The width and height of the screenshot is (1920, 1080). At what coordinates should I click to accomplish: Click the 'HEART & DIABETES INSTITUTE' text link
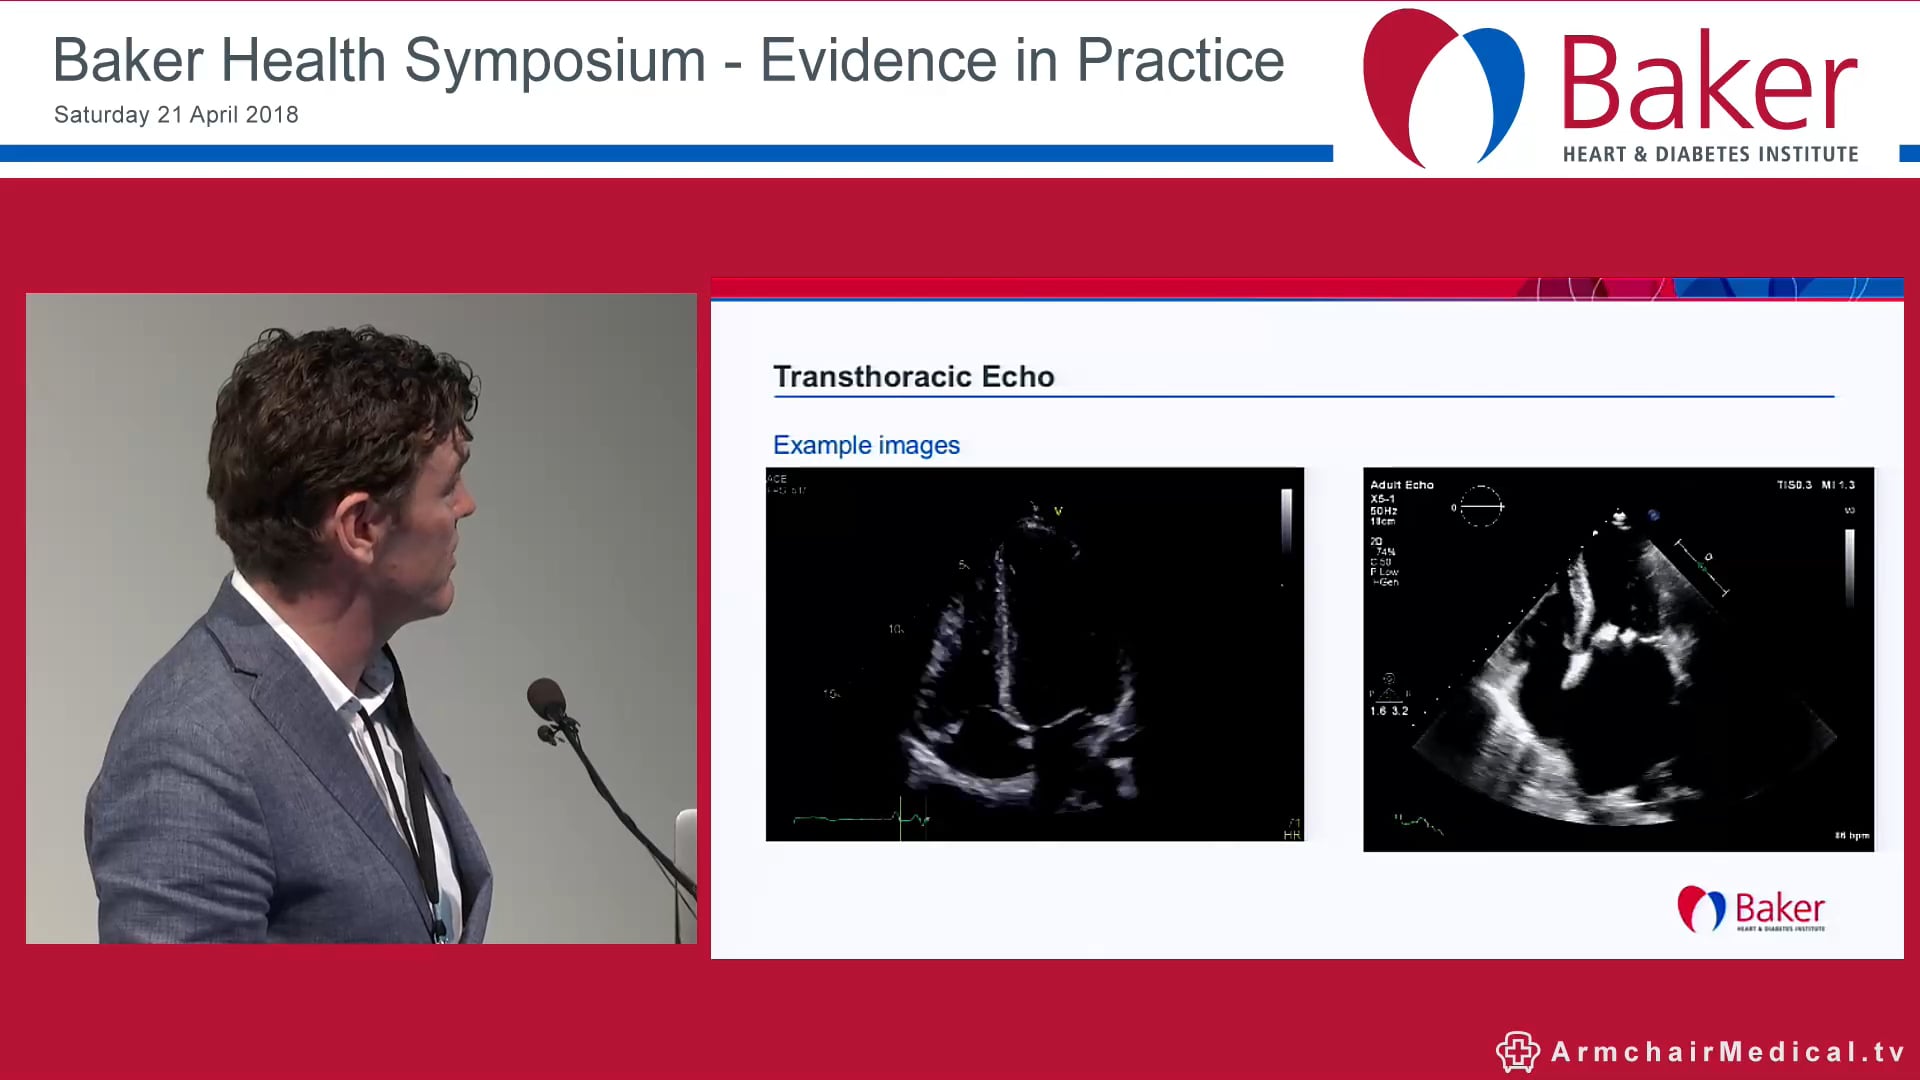[x=1711, y=154]
